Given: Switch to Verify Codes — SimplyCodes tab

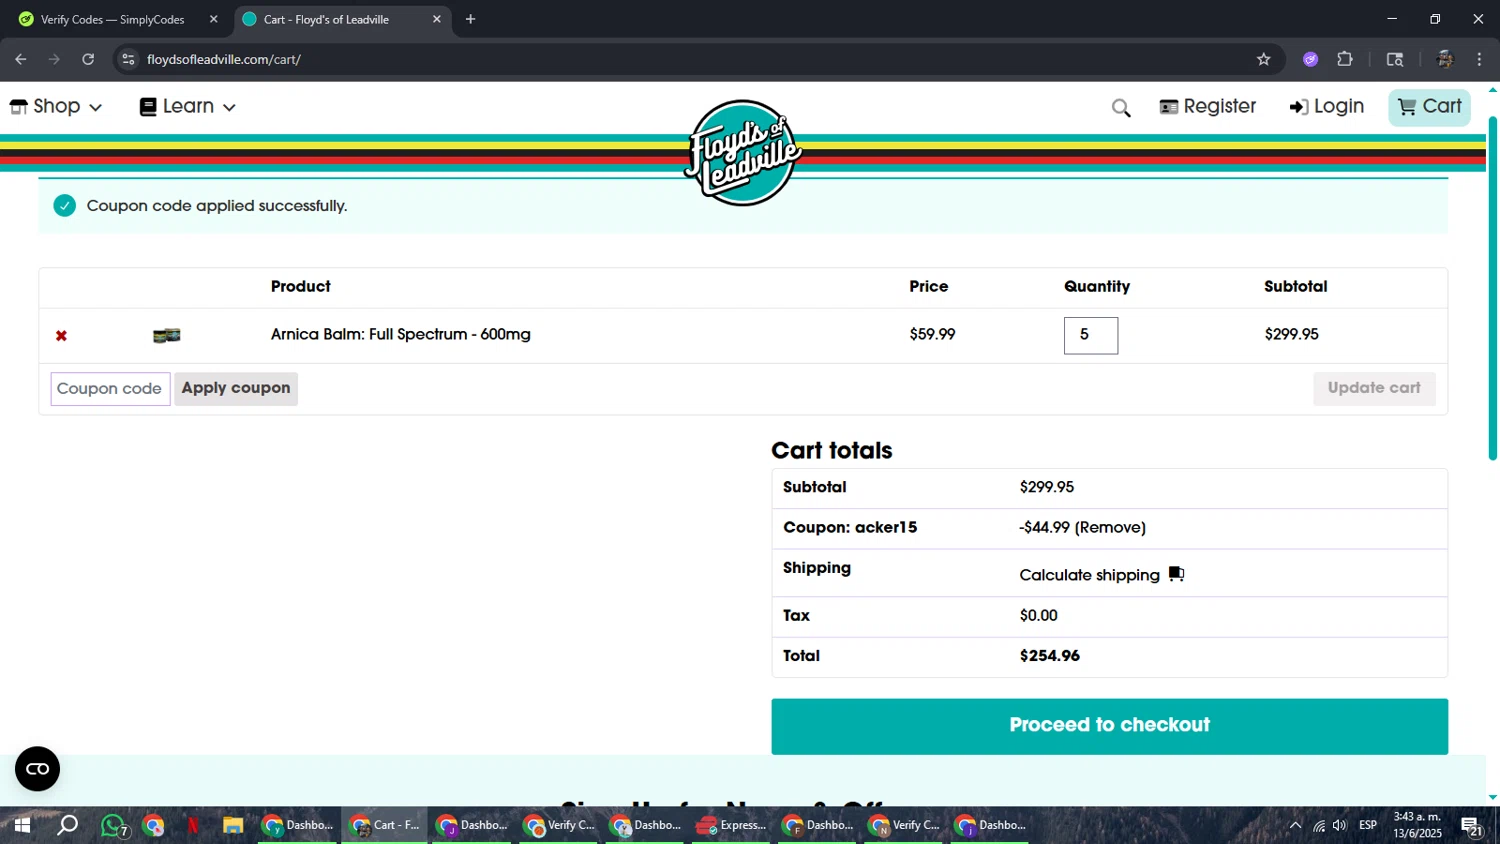Looking at the screenshot, I should 112,19.
